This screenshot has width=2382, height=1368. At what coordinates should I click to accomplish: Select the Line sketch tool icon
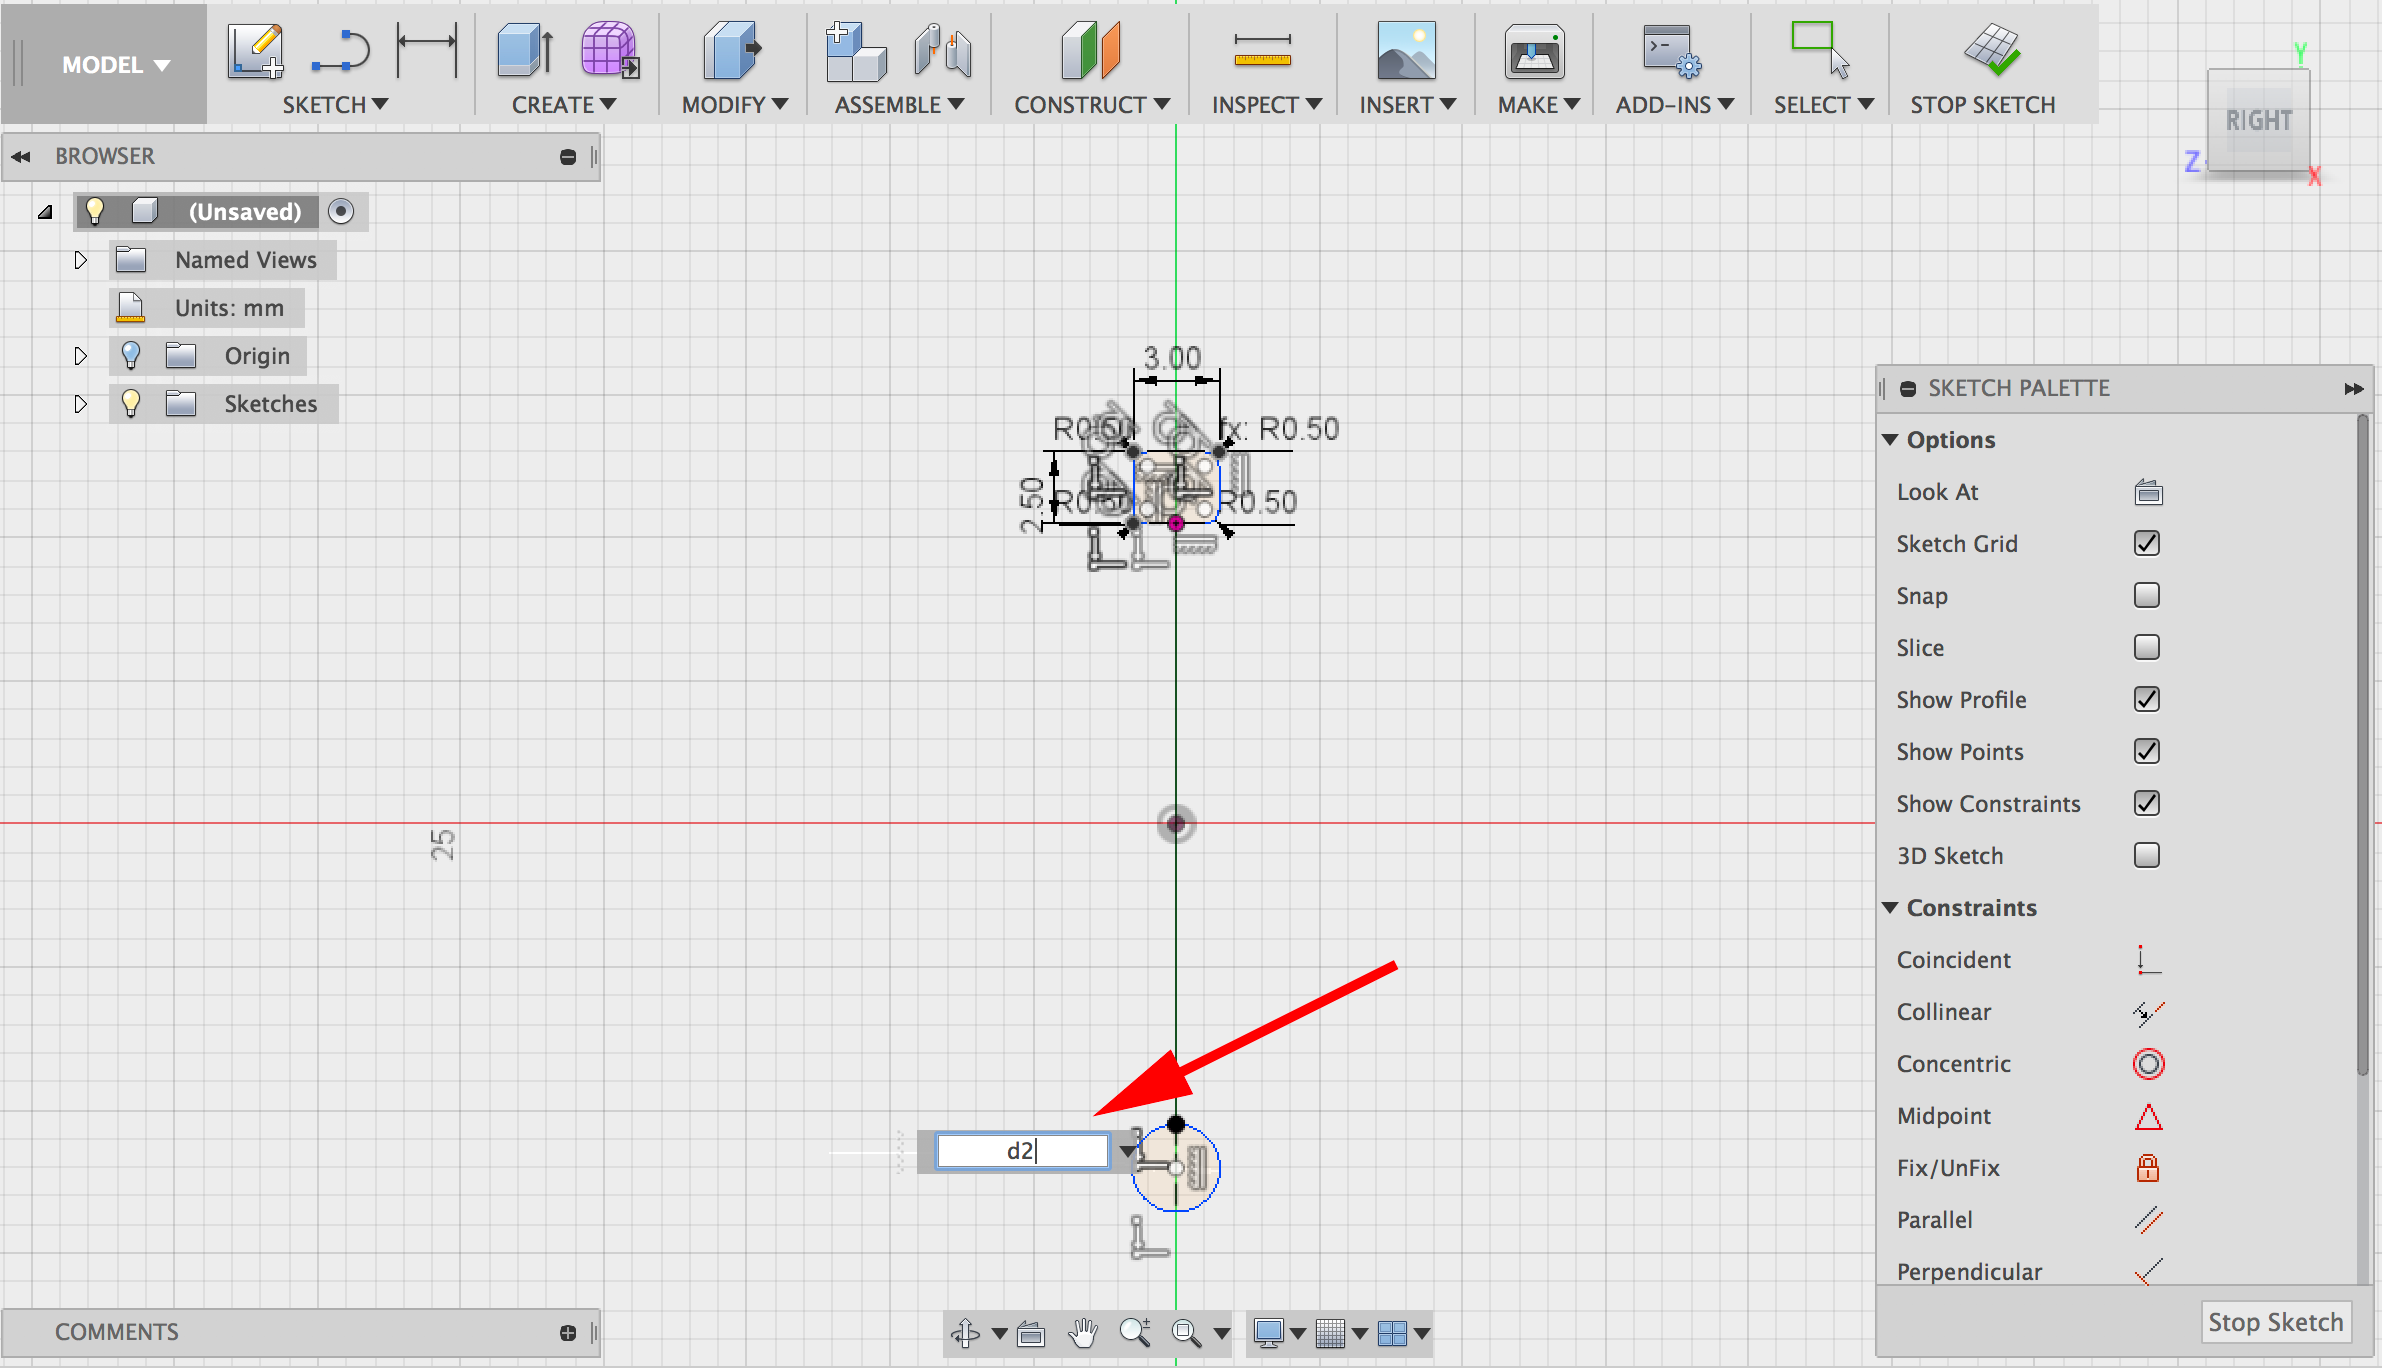[340, 51]
